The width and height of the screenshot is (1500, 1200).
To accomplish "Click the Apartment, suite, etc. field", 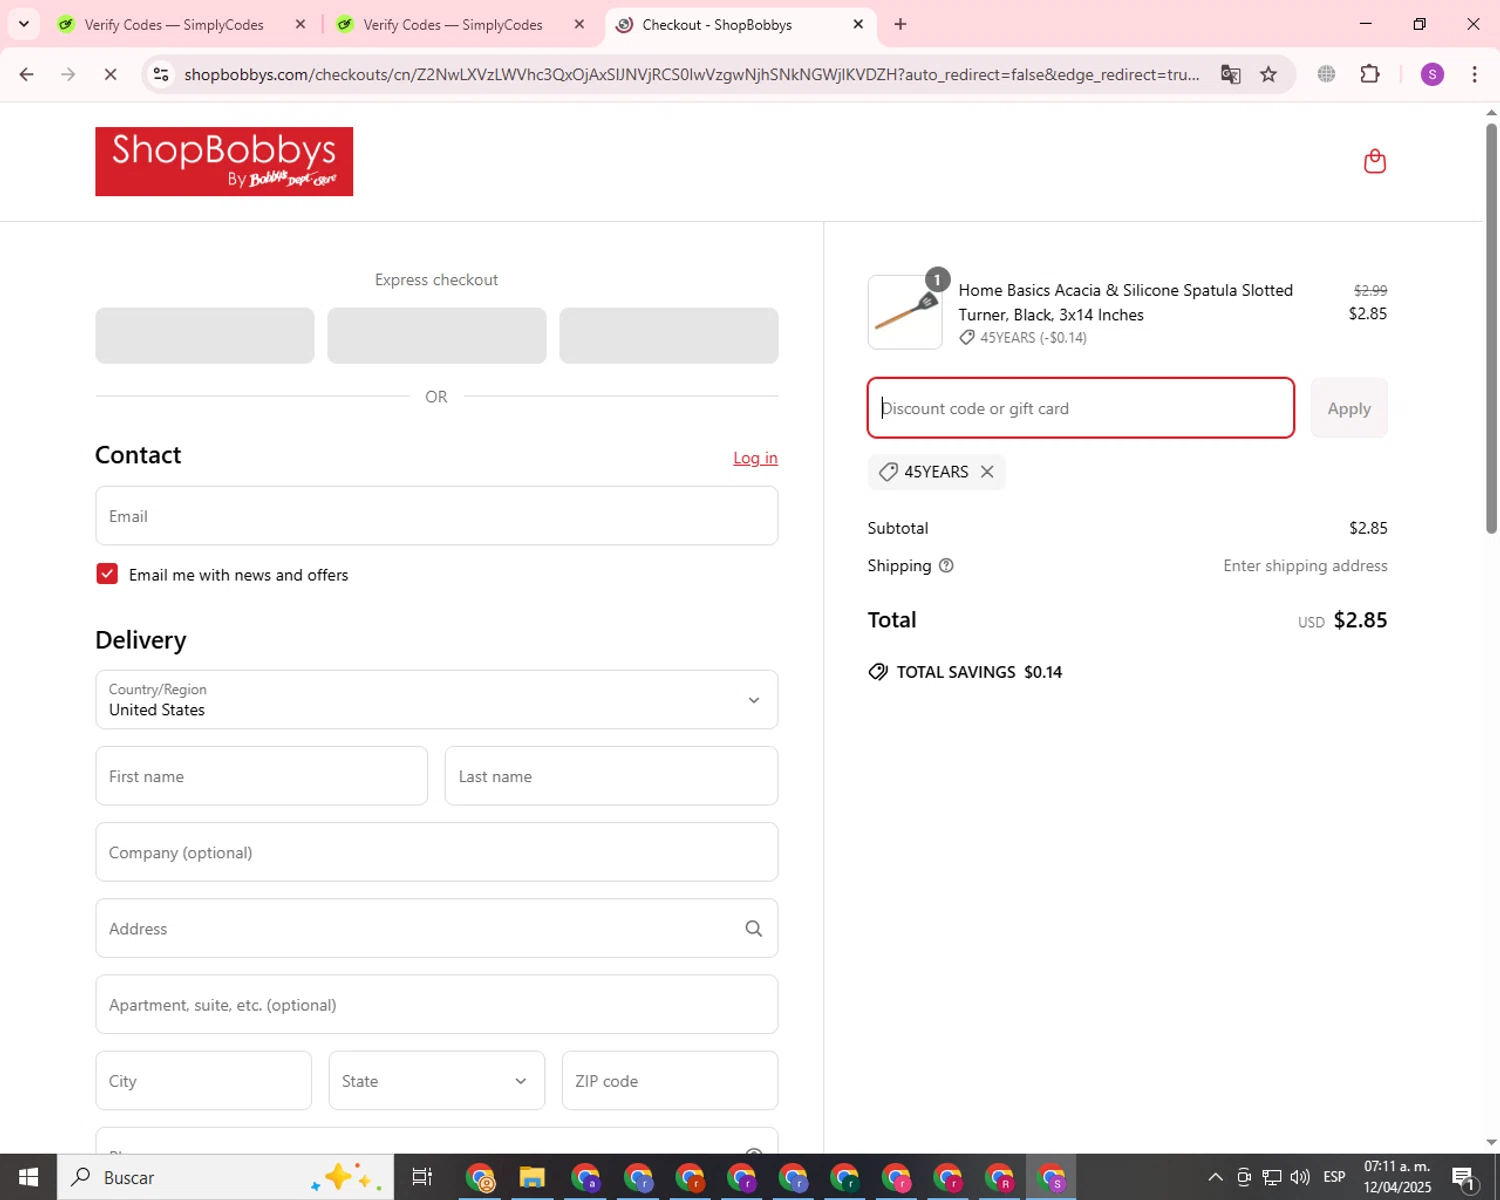I will tap(437, 1005).
